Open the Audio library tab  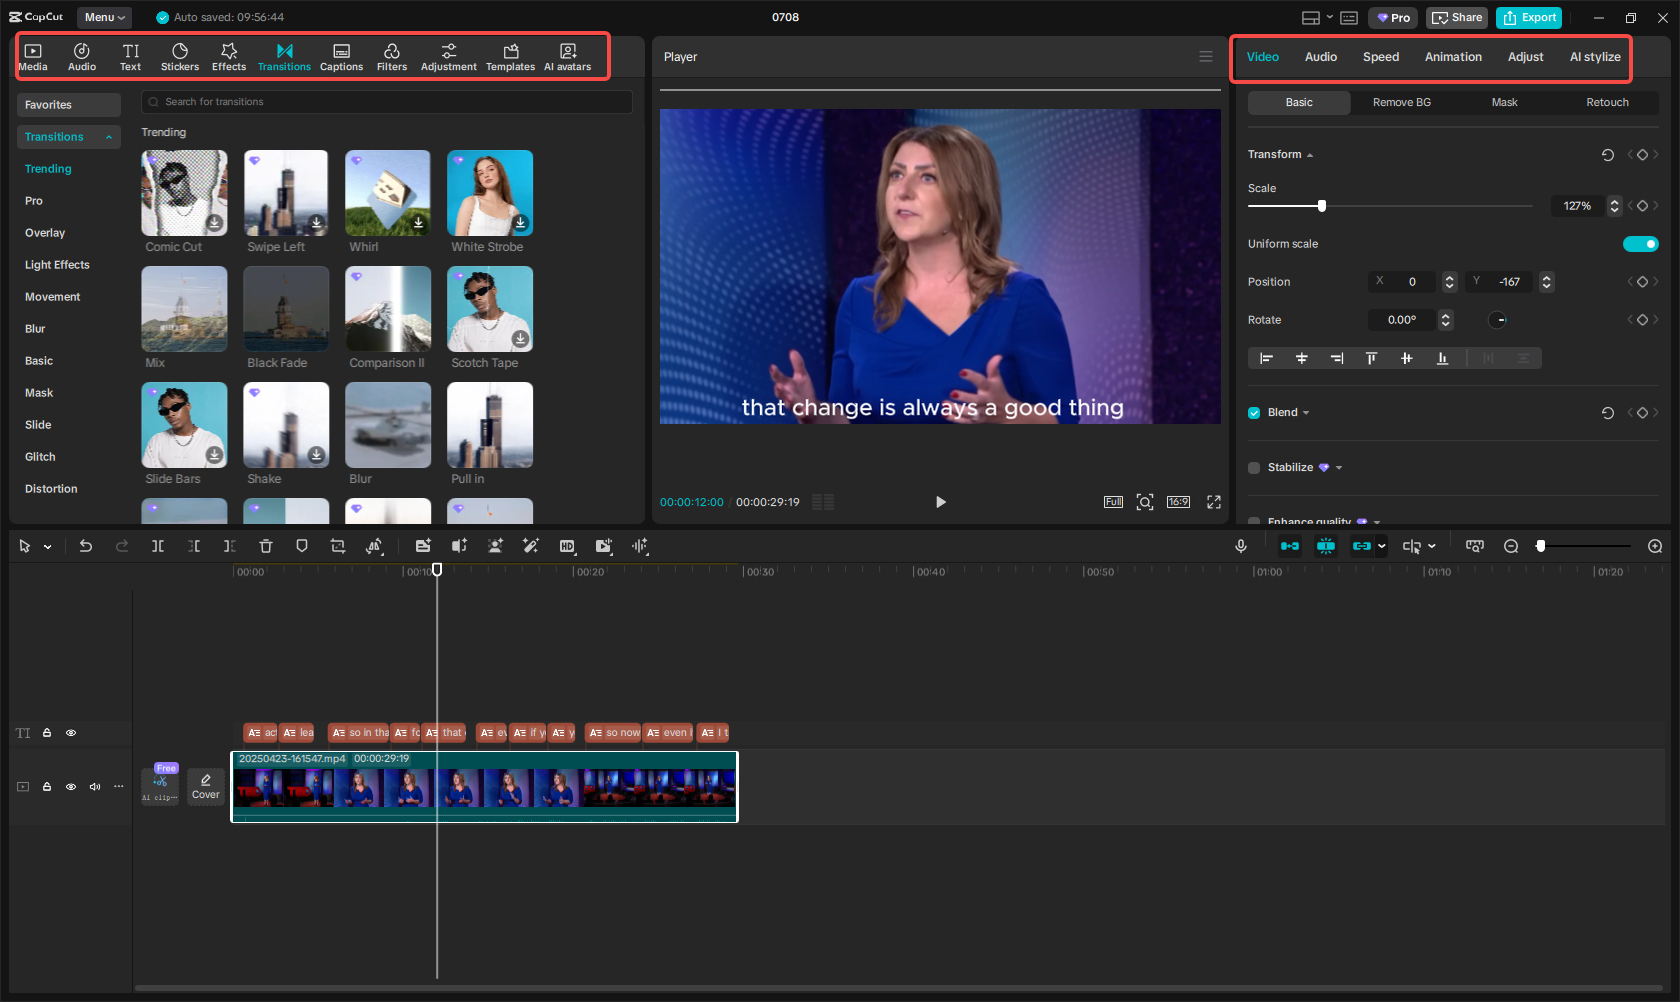tap(82, 57)
